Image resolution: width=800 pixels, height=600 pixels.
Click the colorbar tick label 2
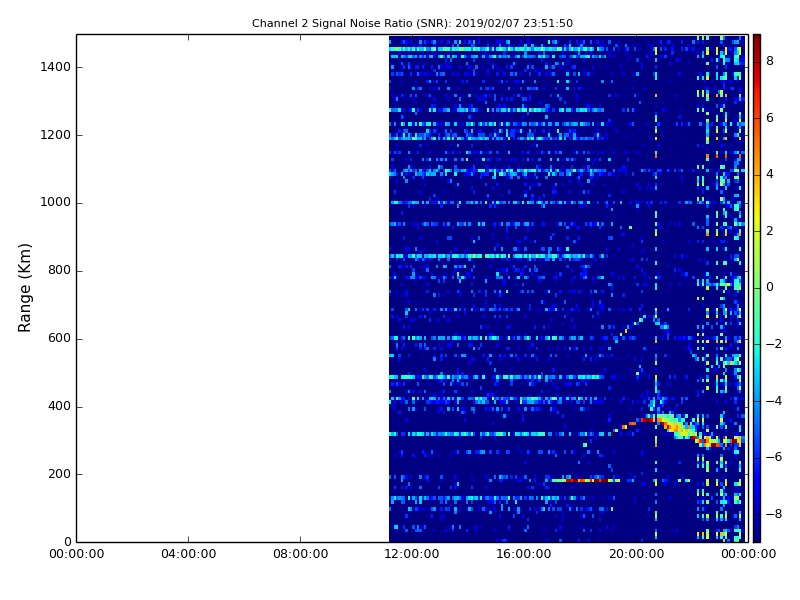[x=770, y=231]
